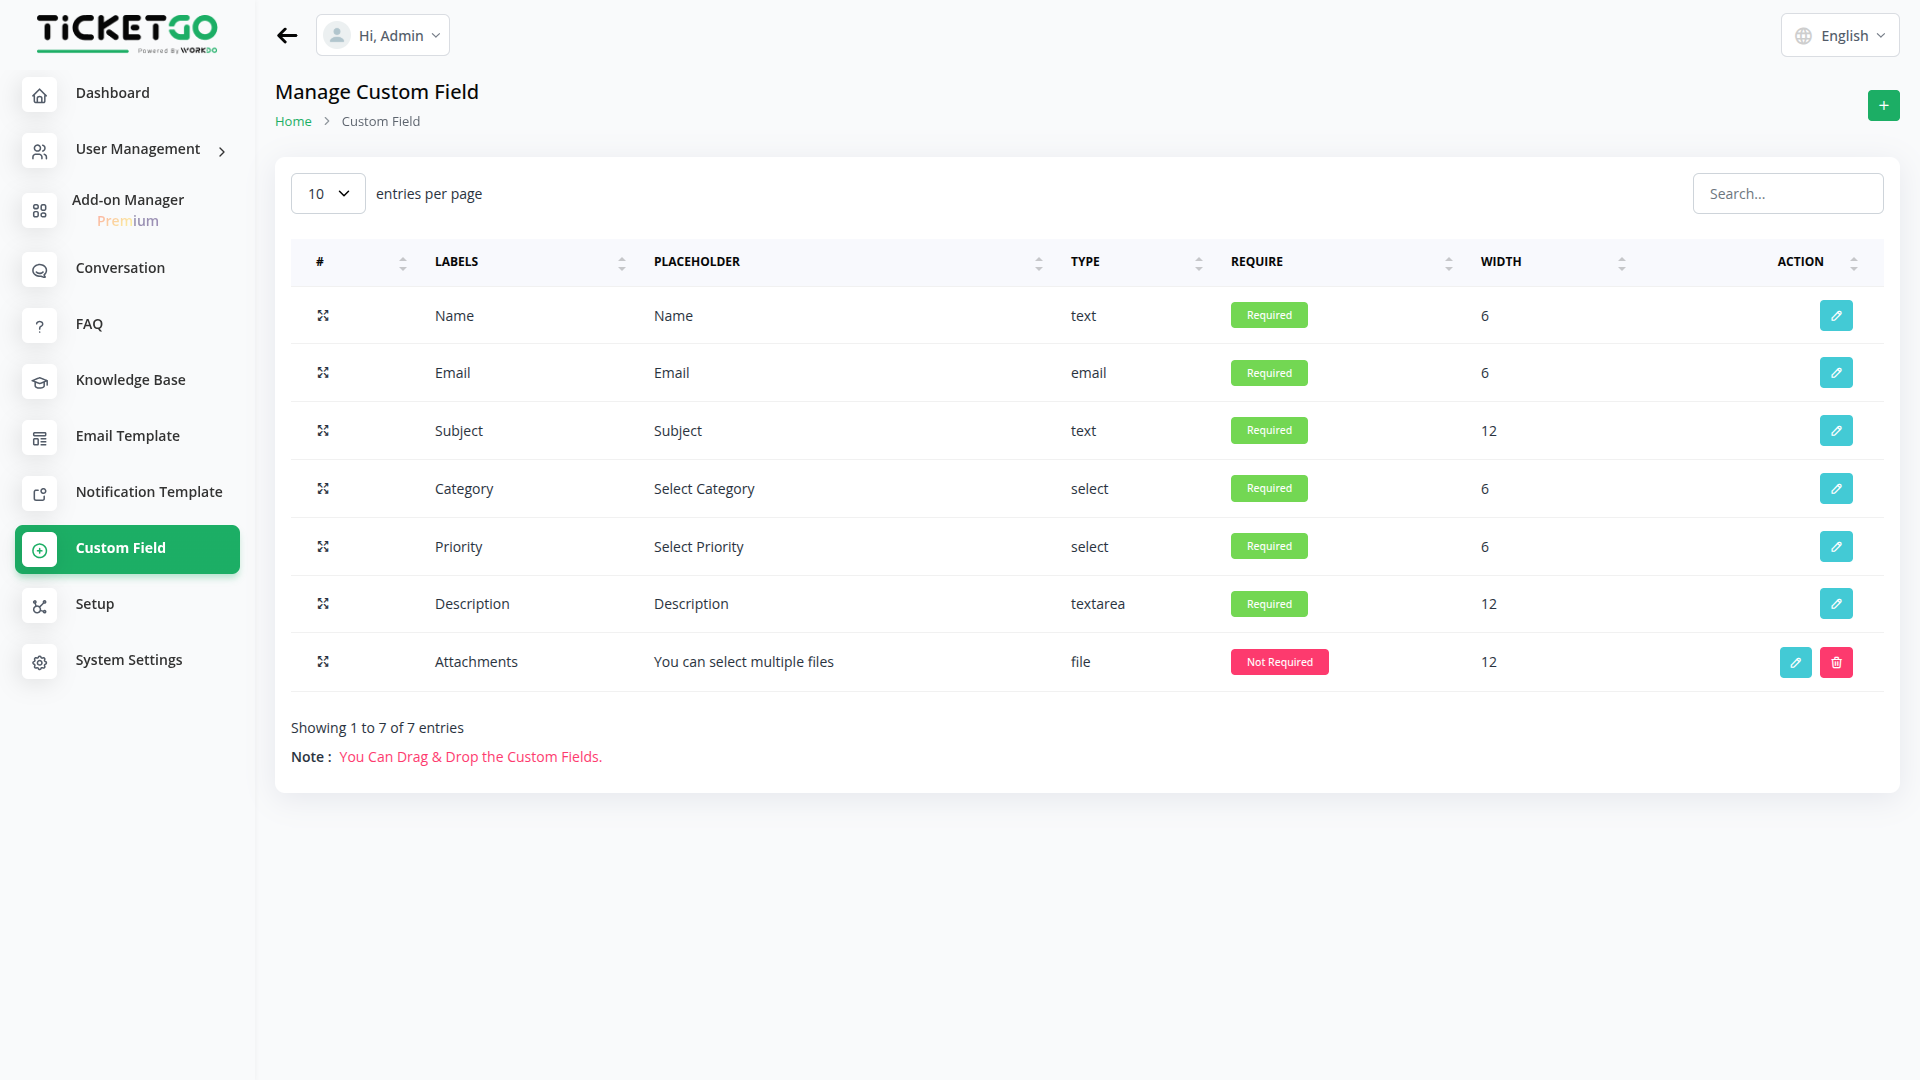Screen dimensions: 1920x1080
Task: Open the entries per page dropdown
Action: coord(328,194)
